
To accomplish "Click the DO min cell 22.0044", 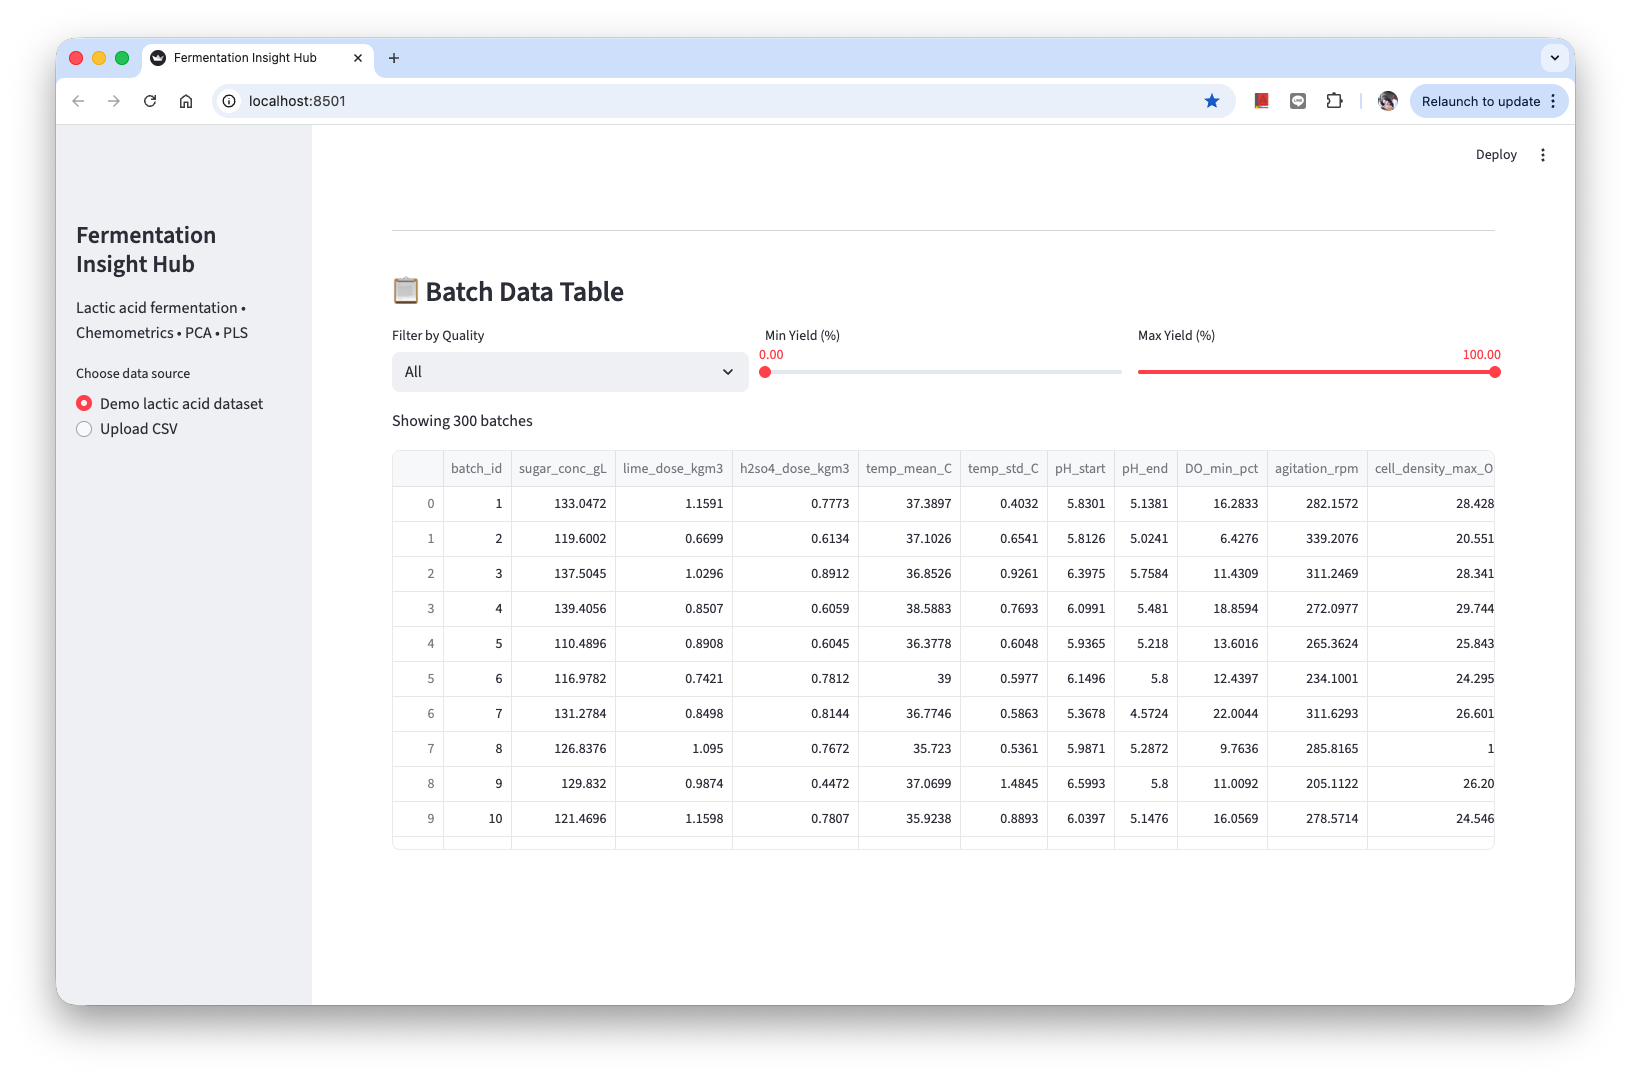I will click(1222, 714).
